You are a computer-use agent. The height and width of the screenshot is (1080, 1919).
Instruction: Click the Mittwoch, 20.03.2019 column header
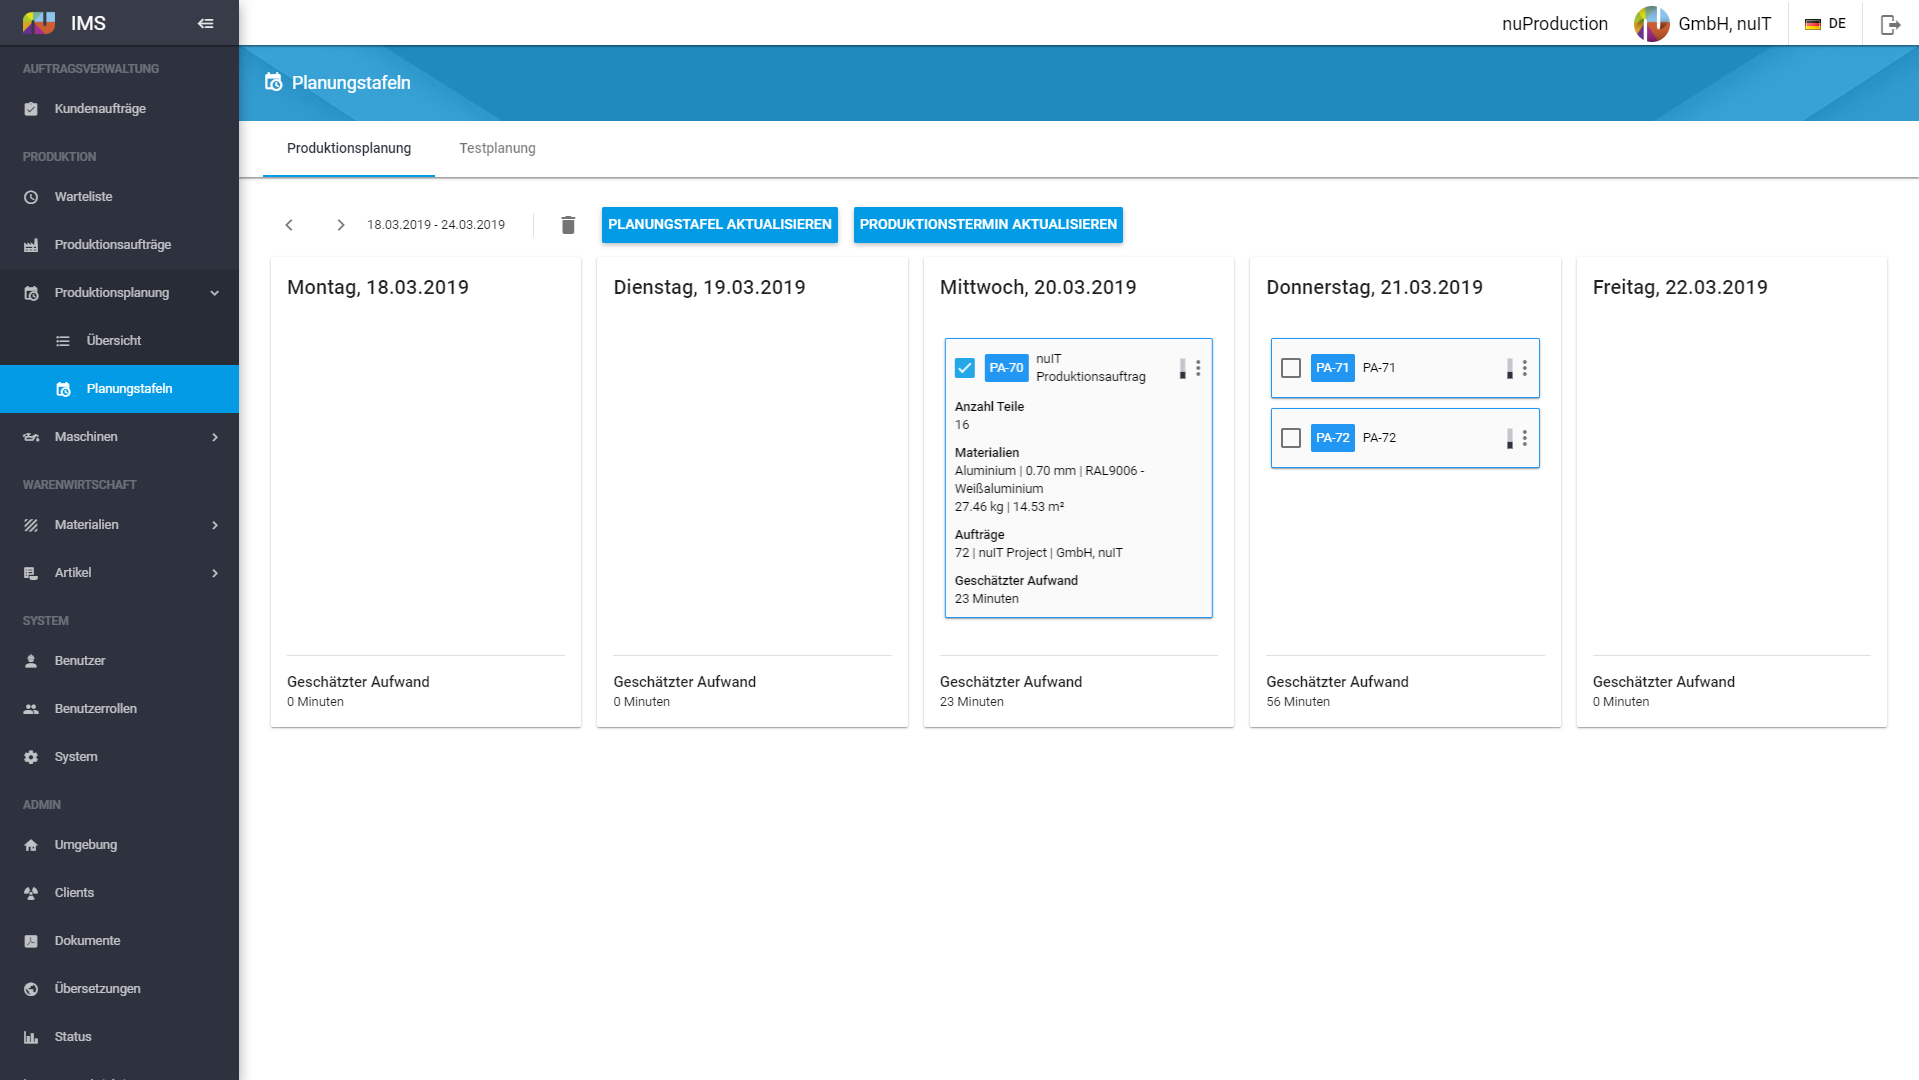[x=1038, y=288]
